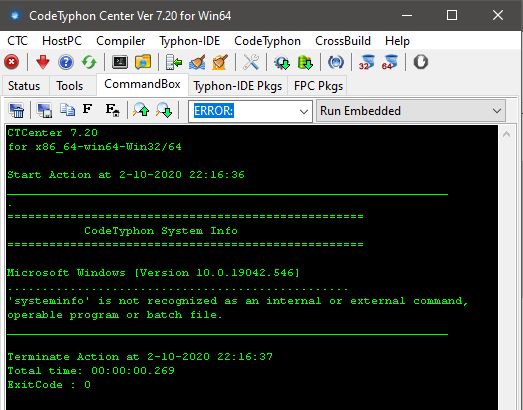Image resolution: width=523 pixels, height=410 pixels.
Task: Open the CodeTyphon menu
Action: tap(268, 41)
